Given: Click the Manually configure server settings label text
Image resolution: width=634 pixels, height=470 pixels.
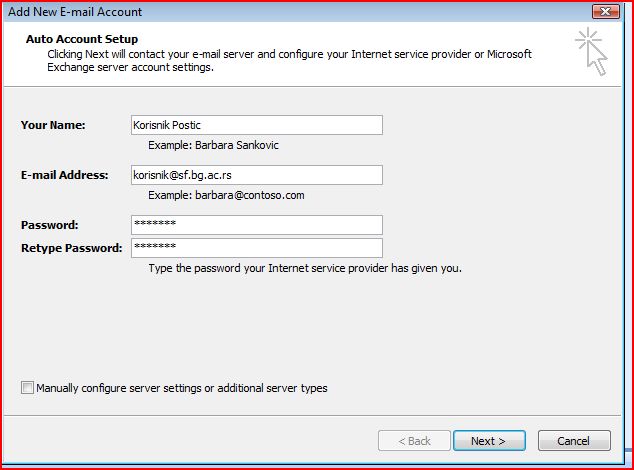Looking at the screenshot, I should [x=182, y=388].
